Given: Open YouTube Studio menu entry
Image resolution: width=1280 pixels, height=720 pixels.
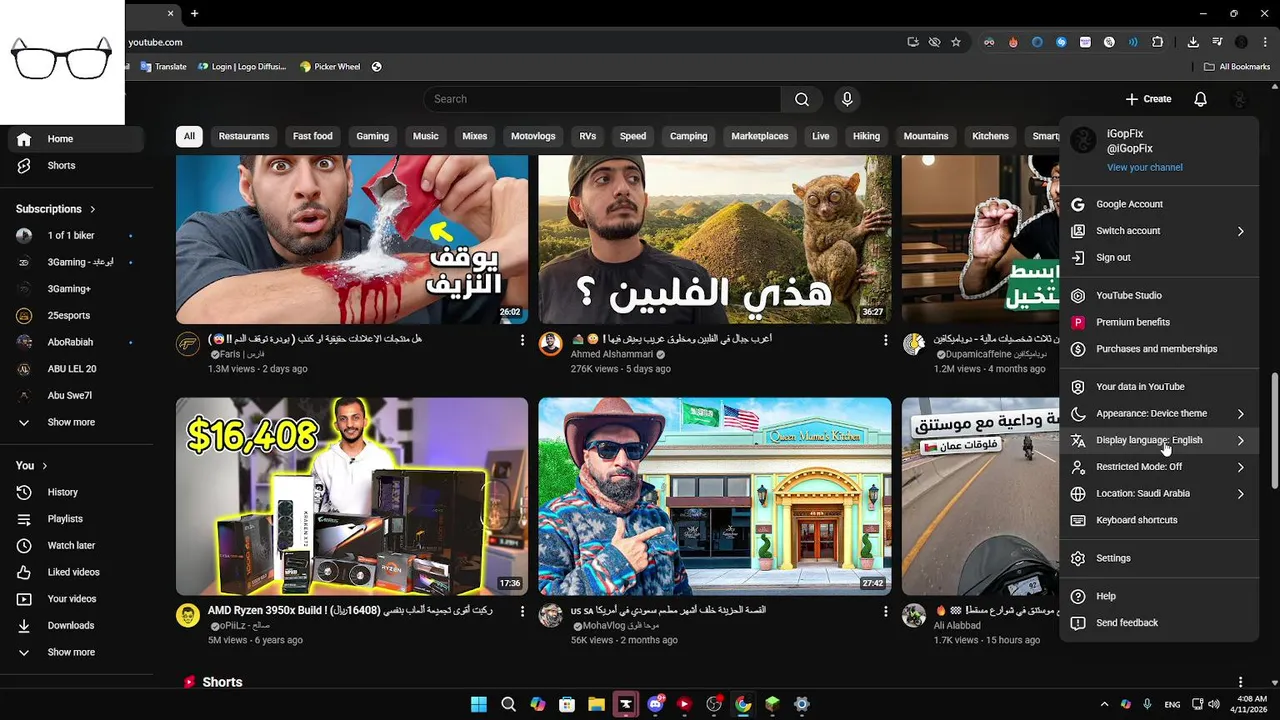Looking at the screenshot, I should coord(1159,295).
